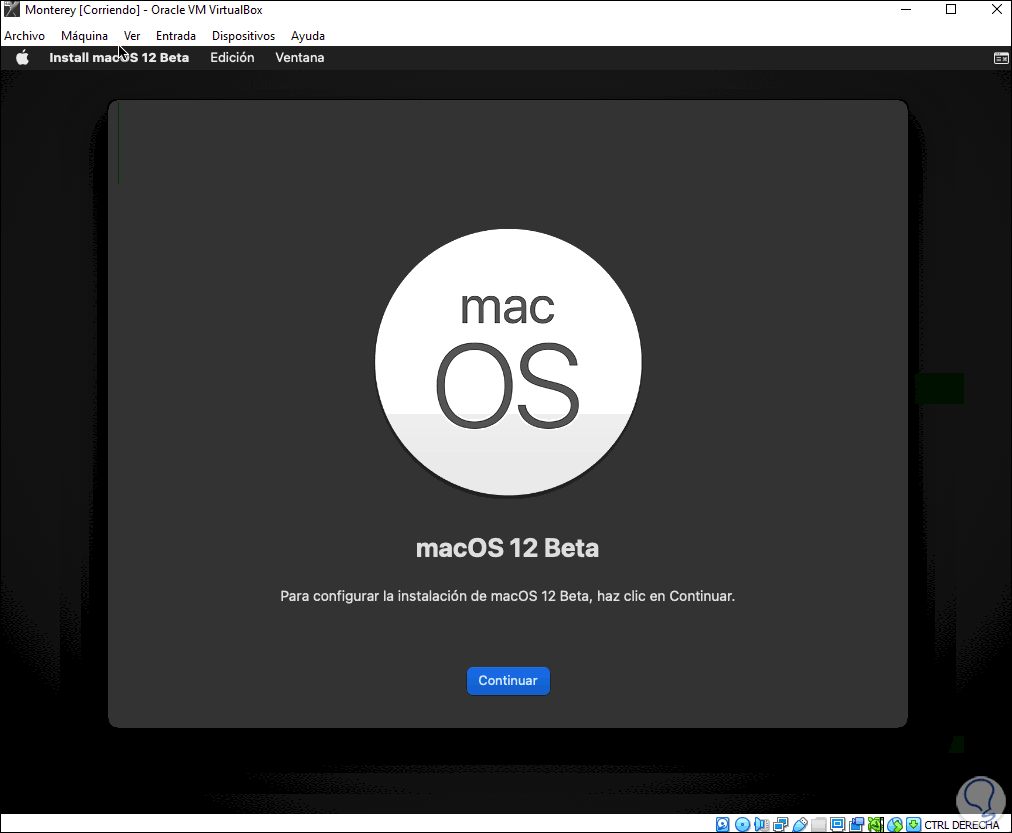The image size is (1012, 833).
Task: Click the display settings status icon
Action: (838, 824)
